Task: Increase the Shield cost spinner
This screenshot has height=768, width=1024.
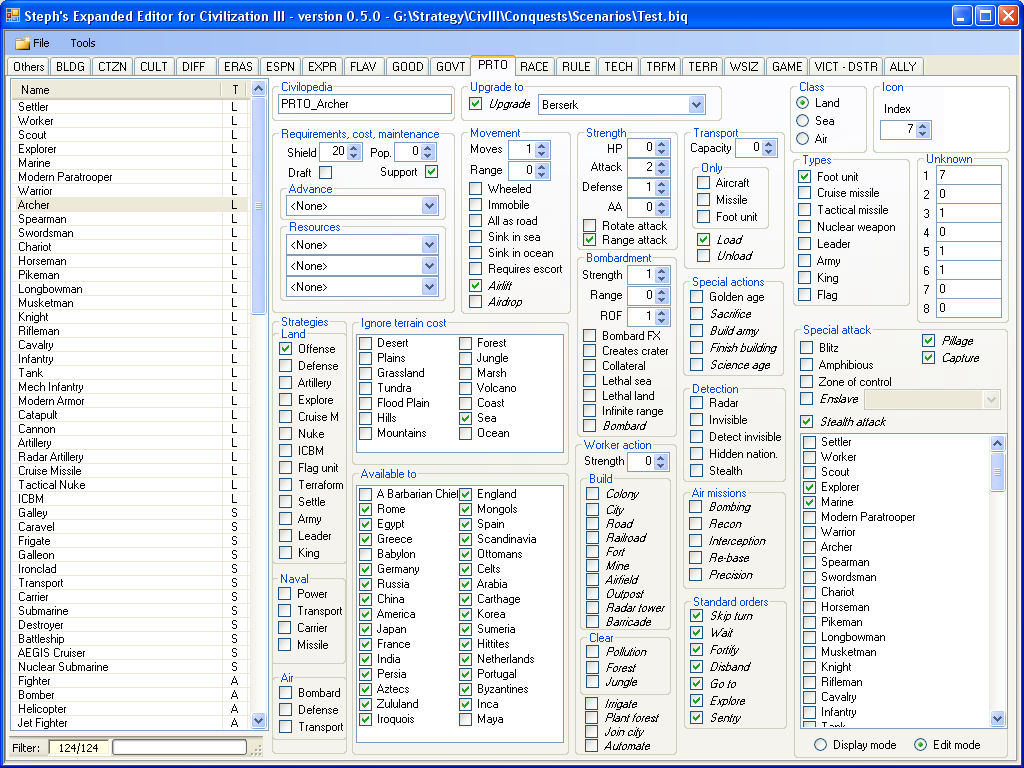Action: [354, 148]
